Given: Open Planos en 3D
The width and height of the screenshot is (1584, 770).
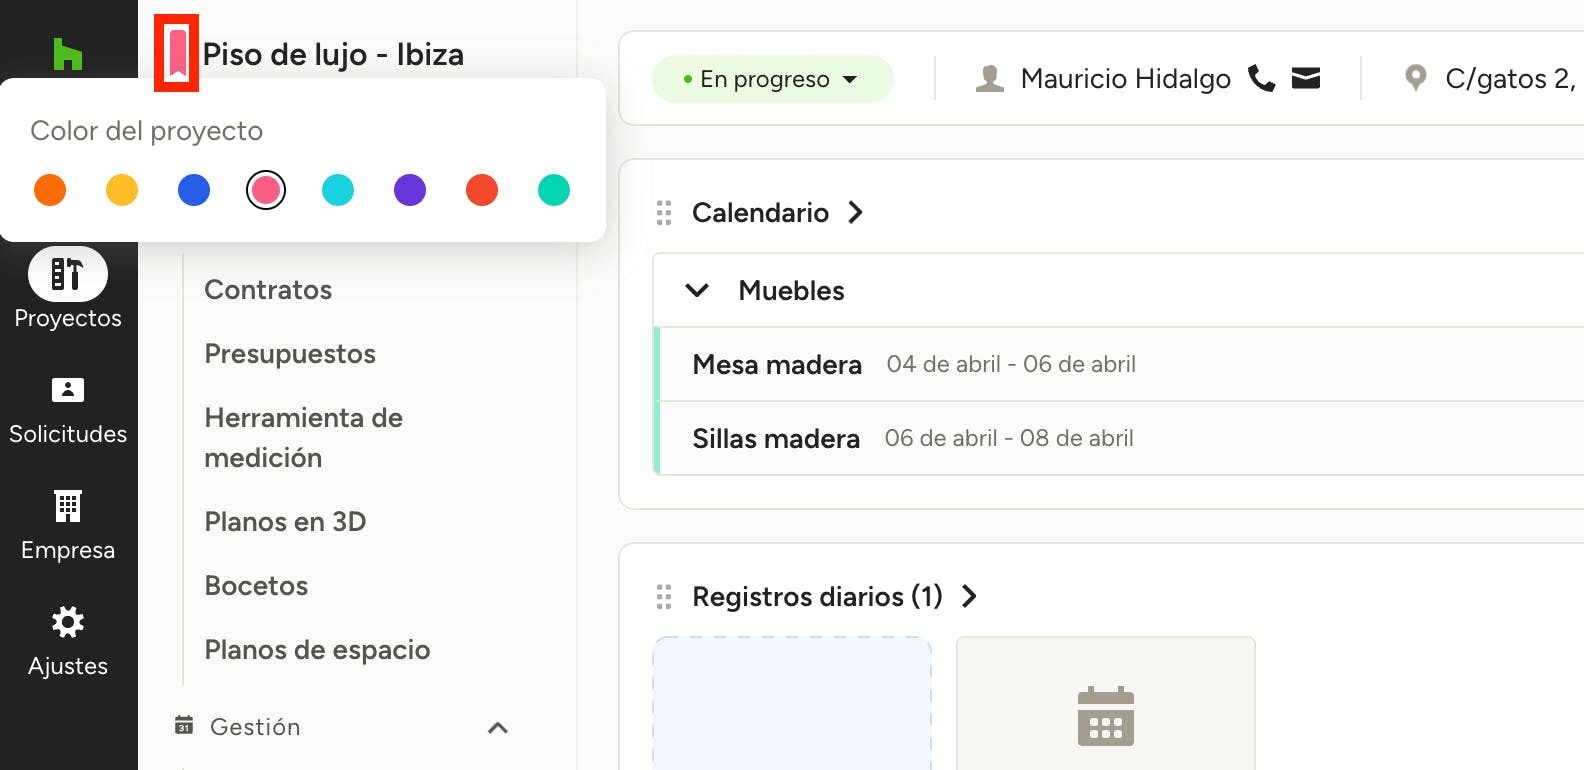Looking at the screenshot, I should click(x=285, y=522).
